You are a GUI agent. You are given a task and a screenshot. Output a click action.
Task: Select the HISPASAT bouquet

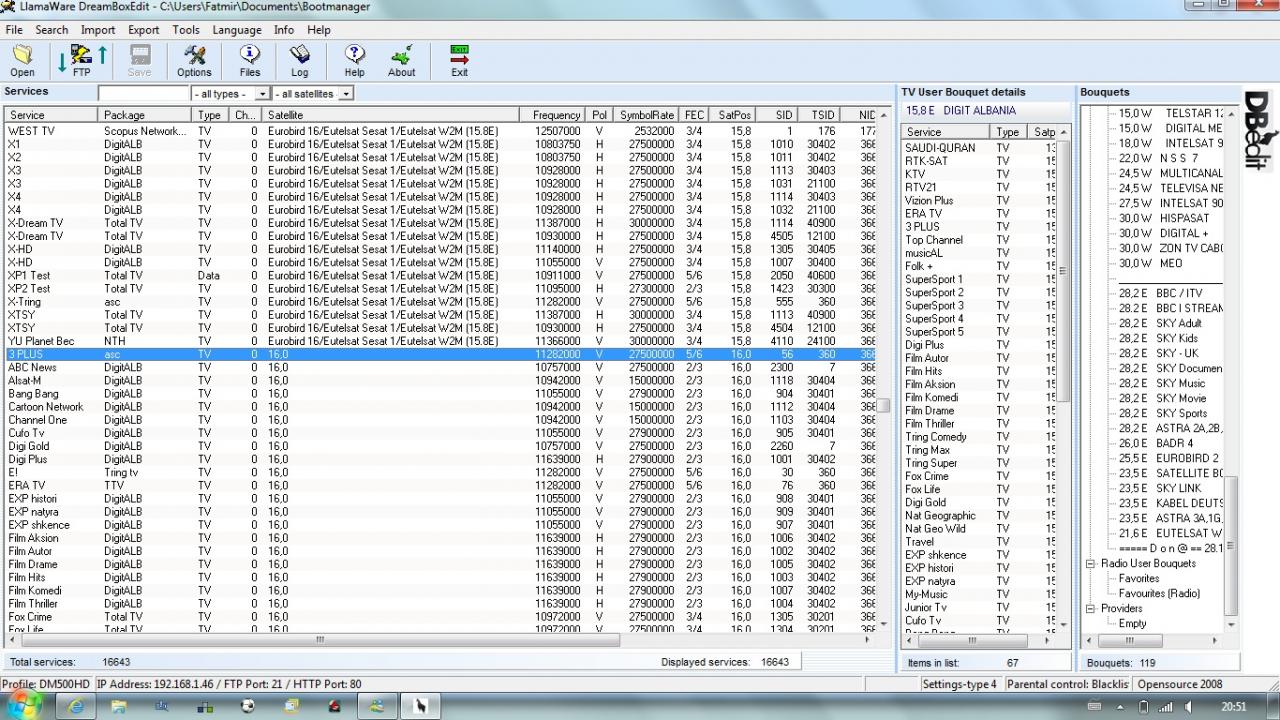pyautogui.click(x=1163, y=218)
